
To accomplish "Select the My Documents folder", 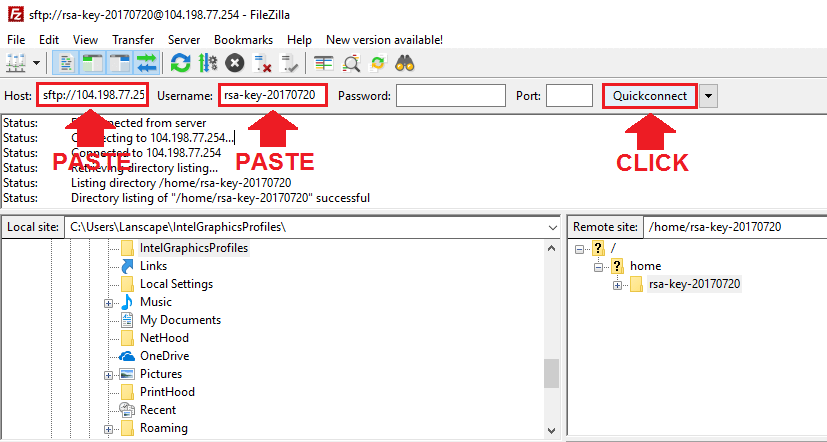I will click(x=180, y=320).
